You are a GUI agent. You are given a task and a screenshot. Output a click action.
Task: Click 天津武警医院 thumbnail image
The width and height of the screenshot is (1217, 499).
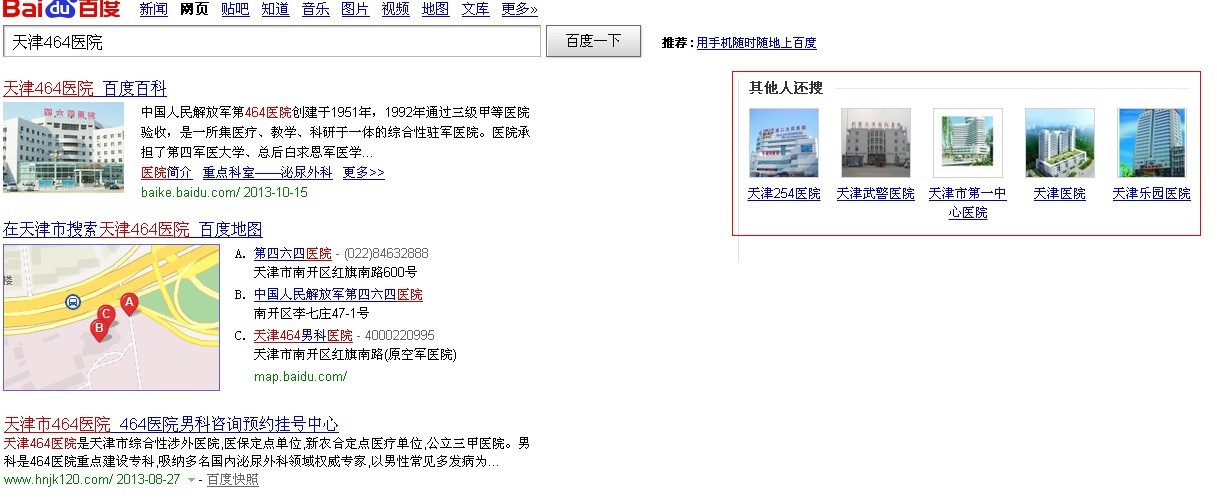pyautogui.click(x=876, y=143)
